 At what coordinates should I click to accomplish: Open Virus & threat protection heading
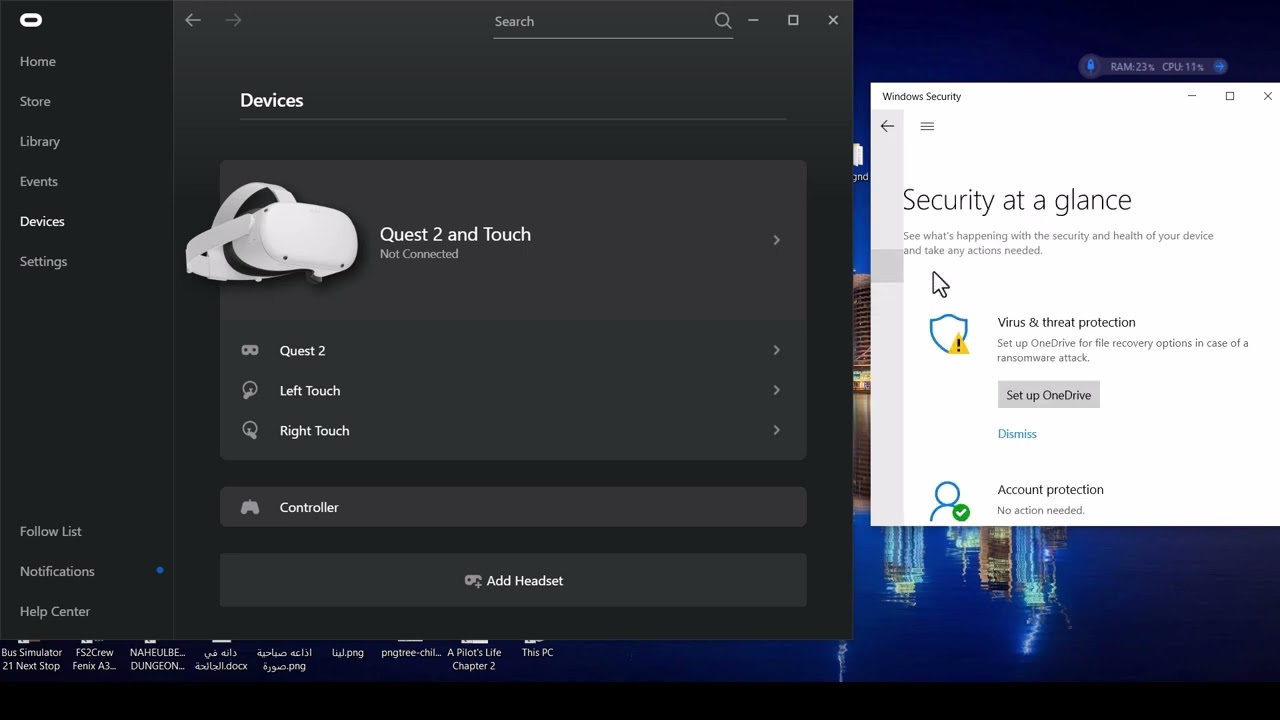coord(1066,322)
